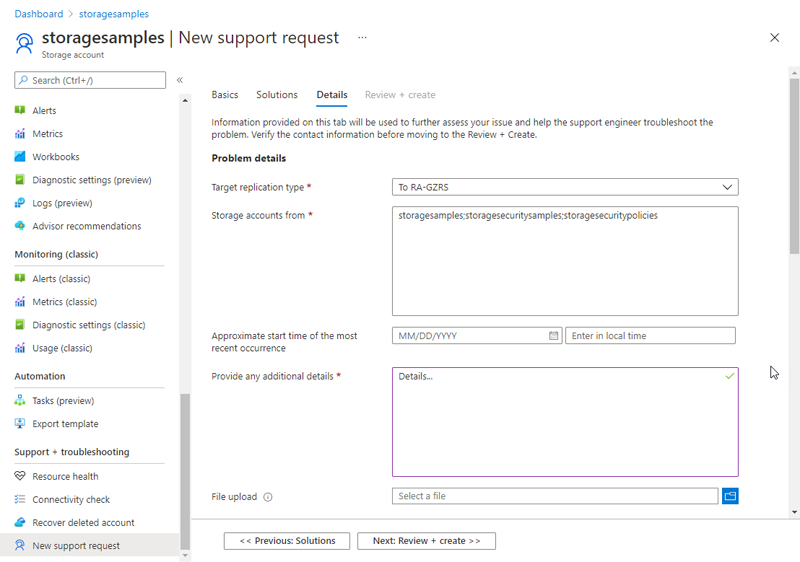Click the Alerts icon in sidebar
Image resolution: width=800 pixels, height=562 pixels.
pos(20,110)
